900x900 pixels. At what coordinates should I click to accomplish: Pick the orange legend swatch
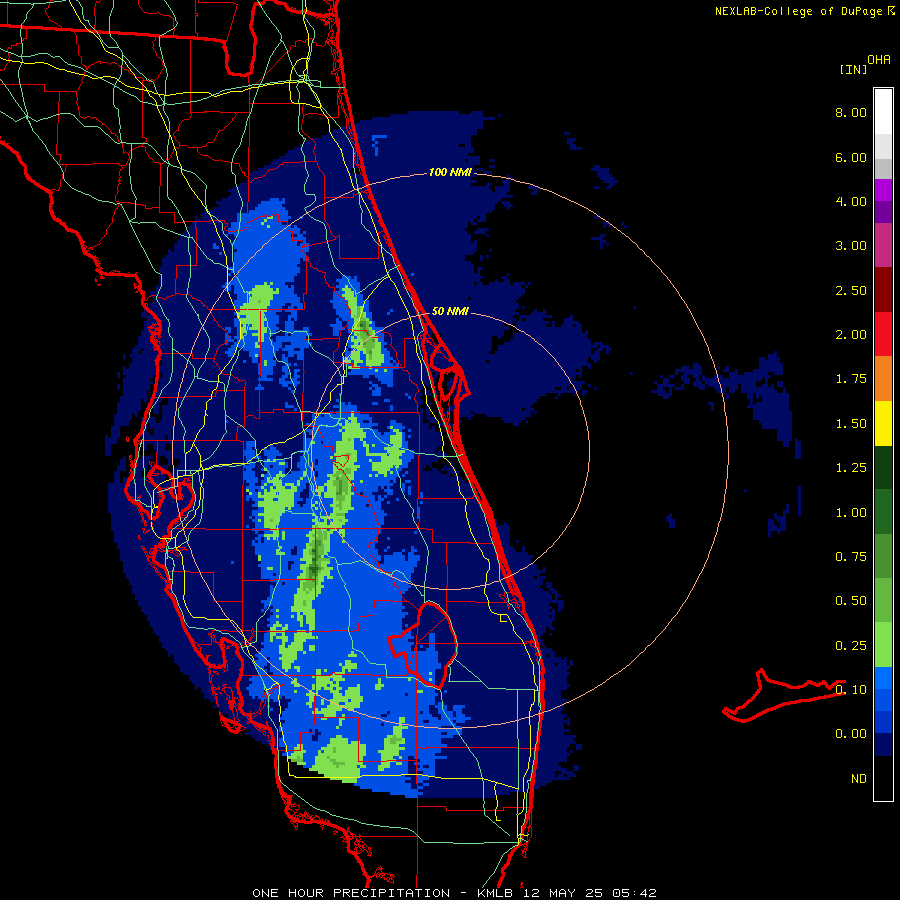883,379
